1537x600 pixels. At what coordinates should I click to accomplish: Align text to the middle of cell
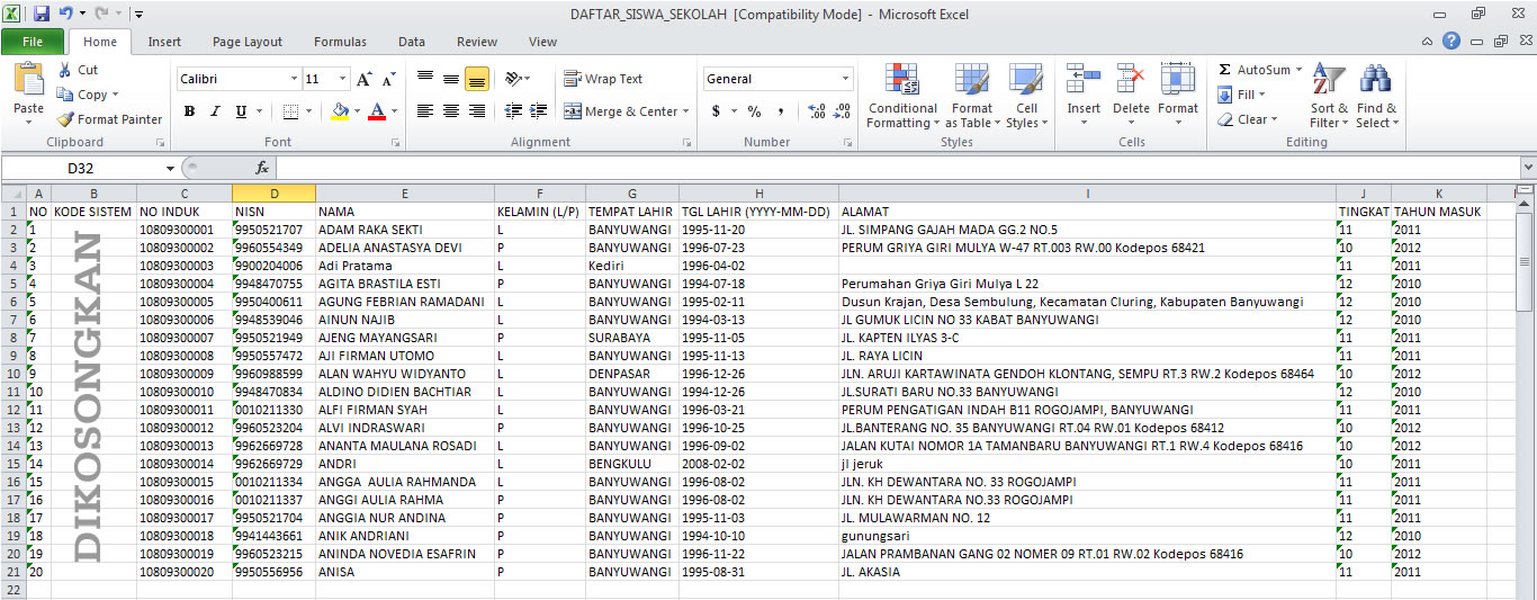click(x=451, y=79)
